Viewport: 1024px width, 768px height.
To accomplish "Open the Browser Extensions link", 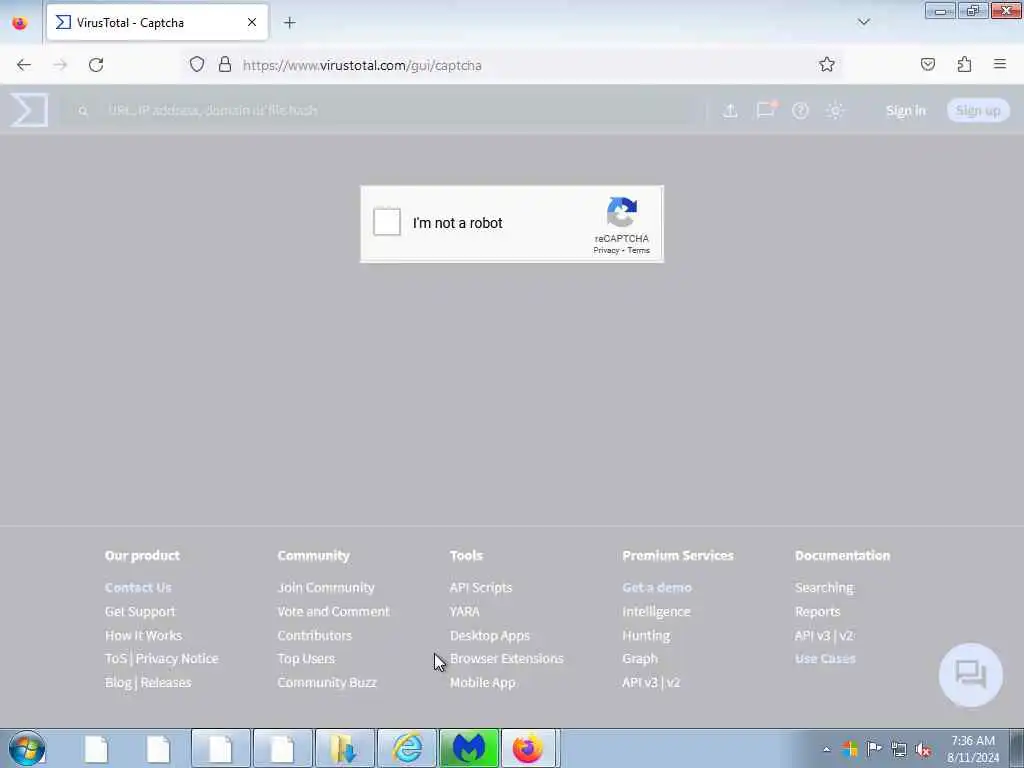I will point(506,658).
